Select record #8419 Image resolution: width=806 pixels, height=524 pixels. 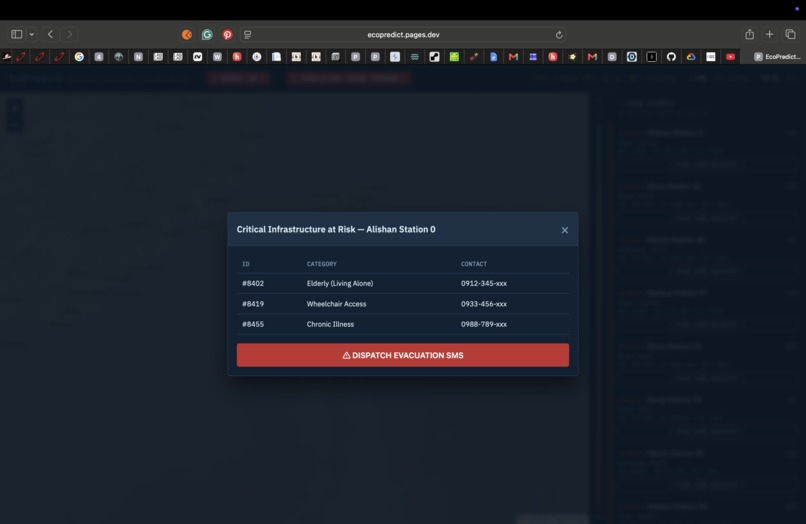[253, 304]
